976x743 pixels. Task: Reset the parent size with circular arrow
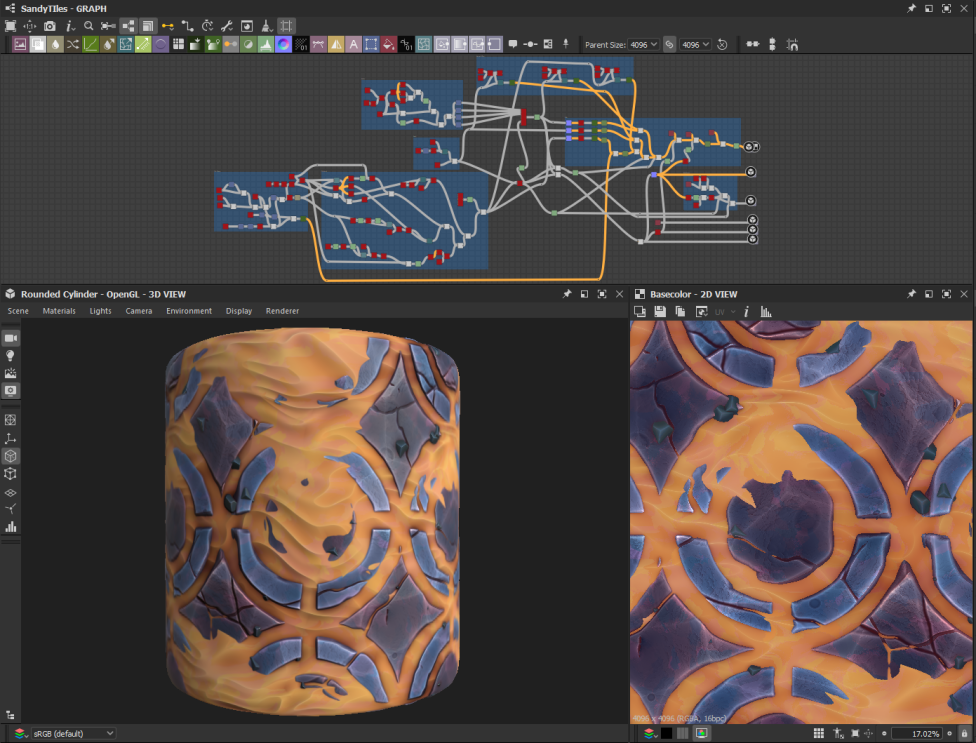pyautogui.click(x=722, y=45)
